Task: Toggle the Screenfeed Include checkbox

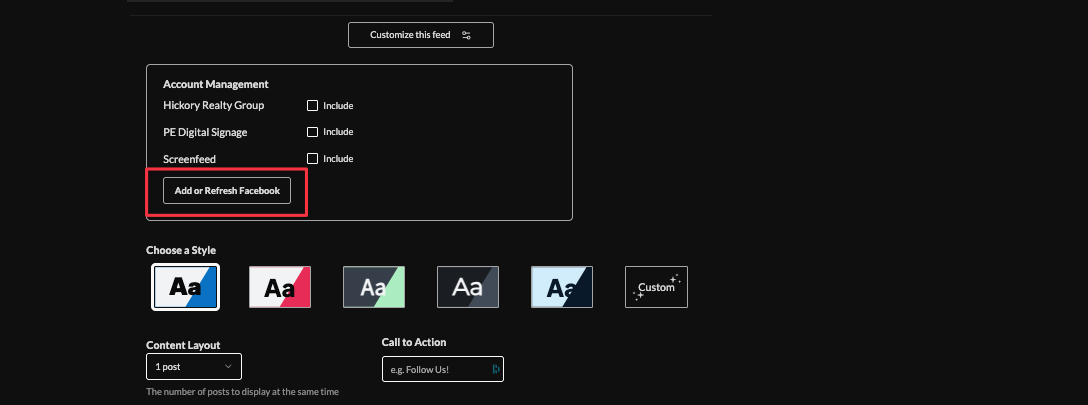Action: [312, 158]
